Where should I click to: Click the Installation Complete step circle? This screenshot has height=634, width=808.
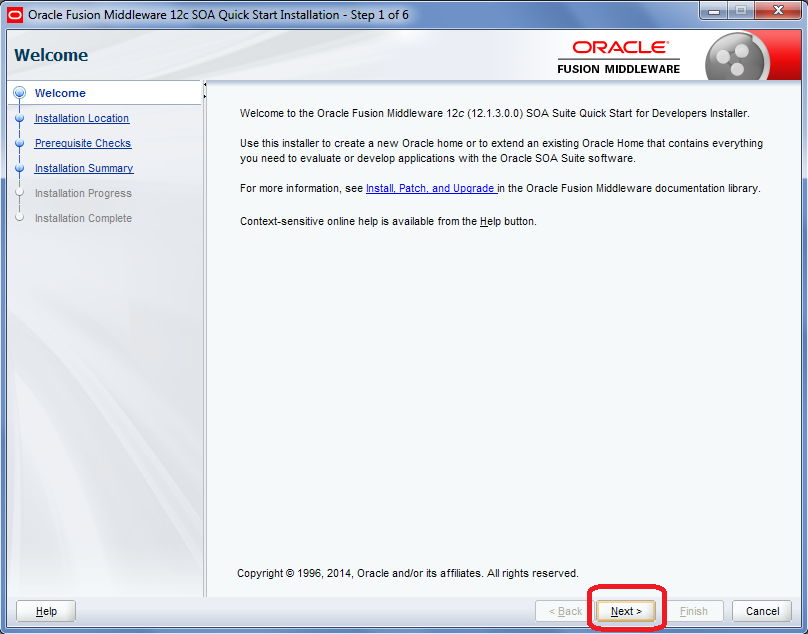pos(19,218)
